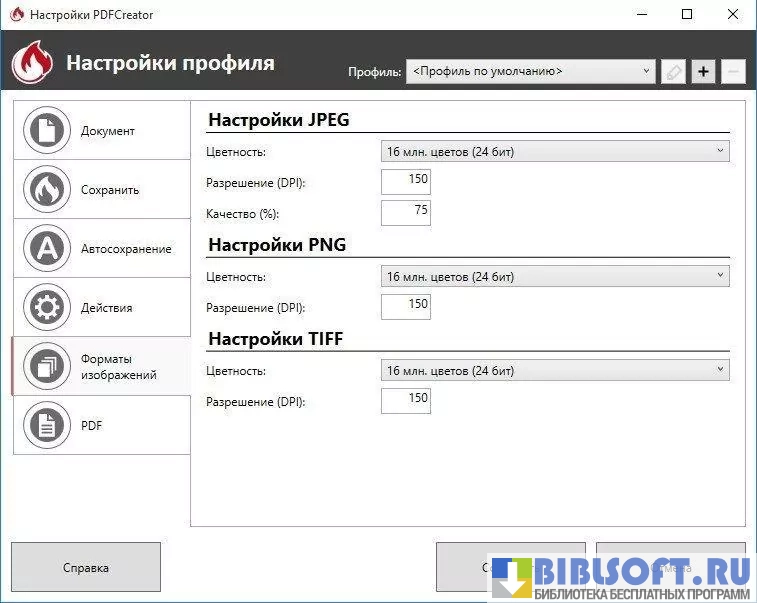757x603 pixels.
Task: Switch to the Действия tab label
Action: tap(107, 308)
